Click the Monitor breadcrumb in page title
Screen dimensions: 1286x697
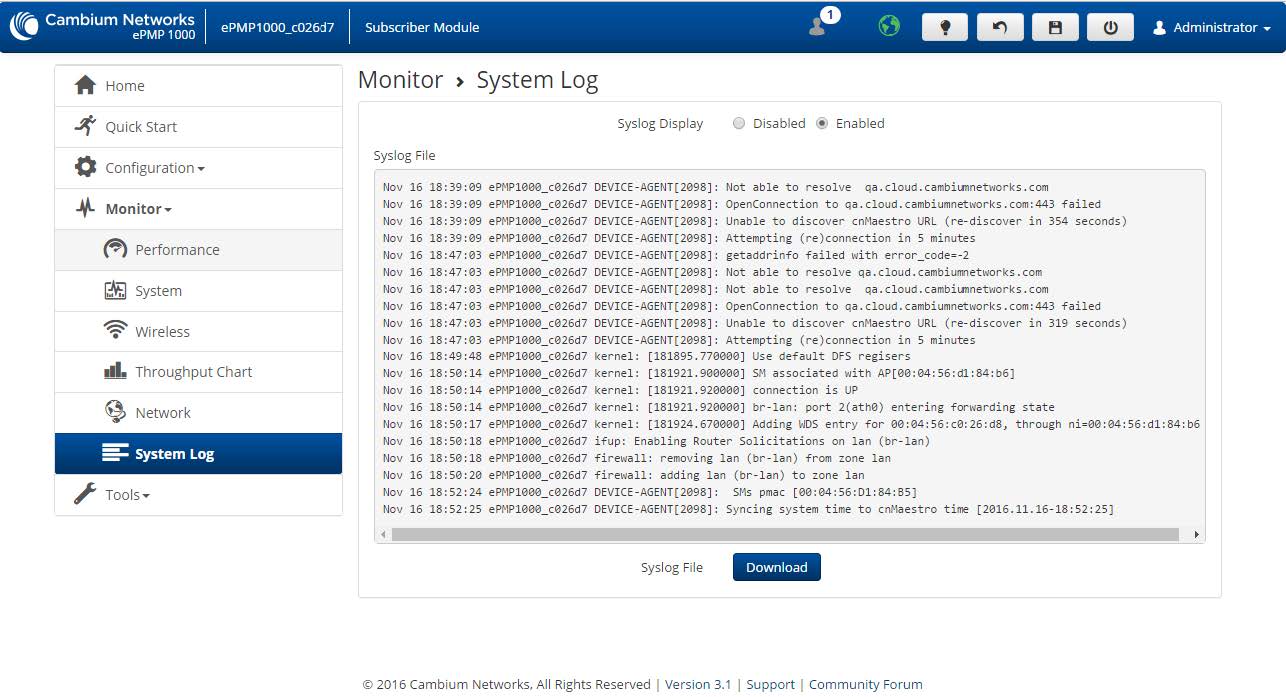(400, 80)
